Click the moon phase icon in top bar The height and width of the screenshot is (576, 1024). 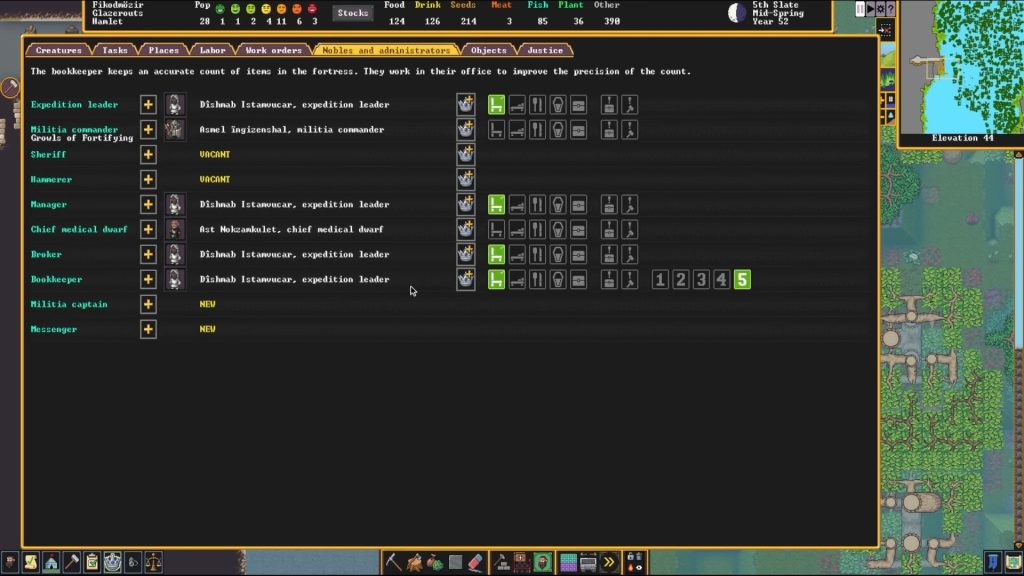[x=737, y=13]
